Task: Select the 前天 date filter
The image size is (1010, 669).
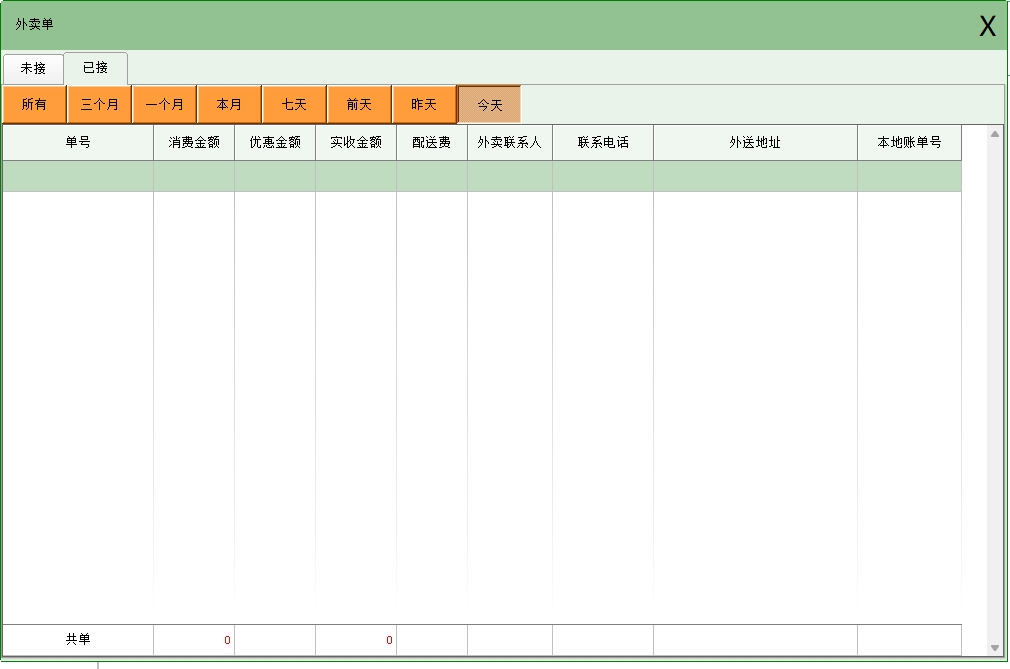Action: pyautogui.click(x=359, y=104)
